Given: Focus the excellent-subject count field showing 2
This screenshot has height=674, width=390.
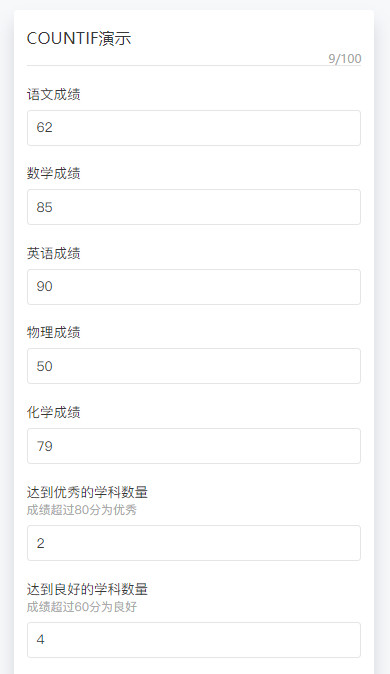Looking at the screenshot, I should click(x=194, y=543).
